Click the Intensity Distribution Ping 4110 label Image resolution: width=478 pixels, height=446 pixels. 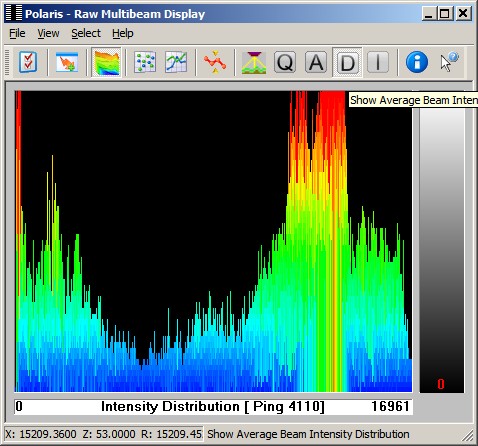(x=213, y=407)
